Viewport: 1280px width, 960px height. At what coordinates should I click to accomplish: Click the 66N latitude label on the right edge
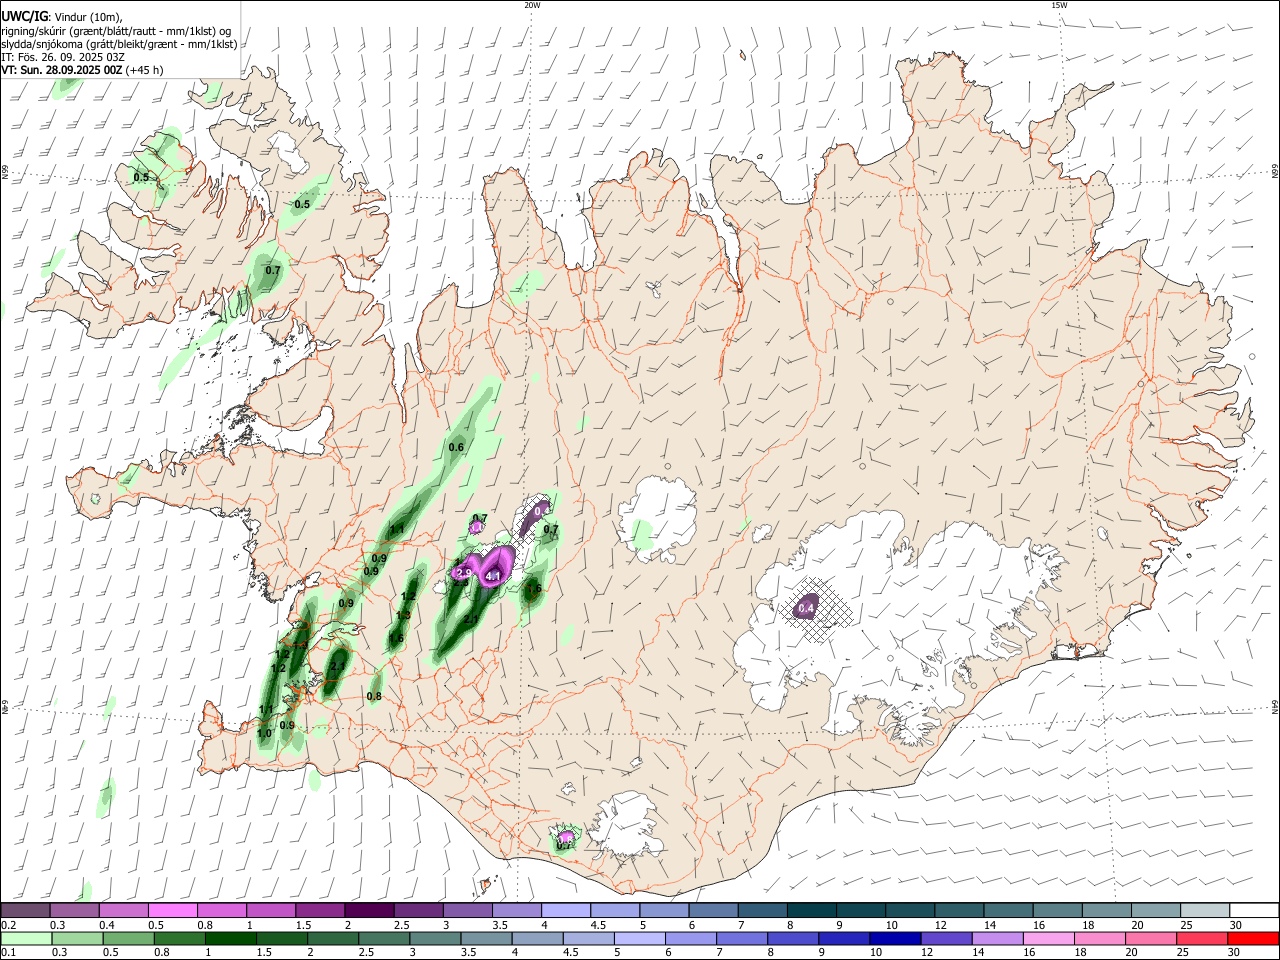pyautogui.click(x=1275, y=172)
